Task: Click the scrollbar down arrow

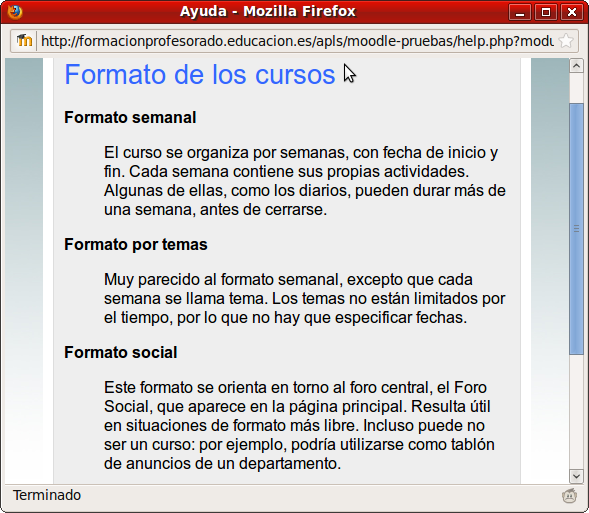Action: point(576,476)
